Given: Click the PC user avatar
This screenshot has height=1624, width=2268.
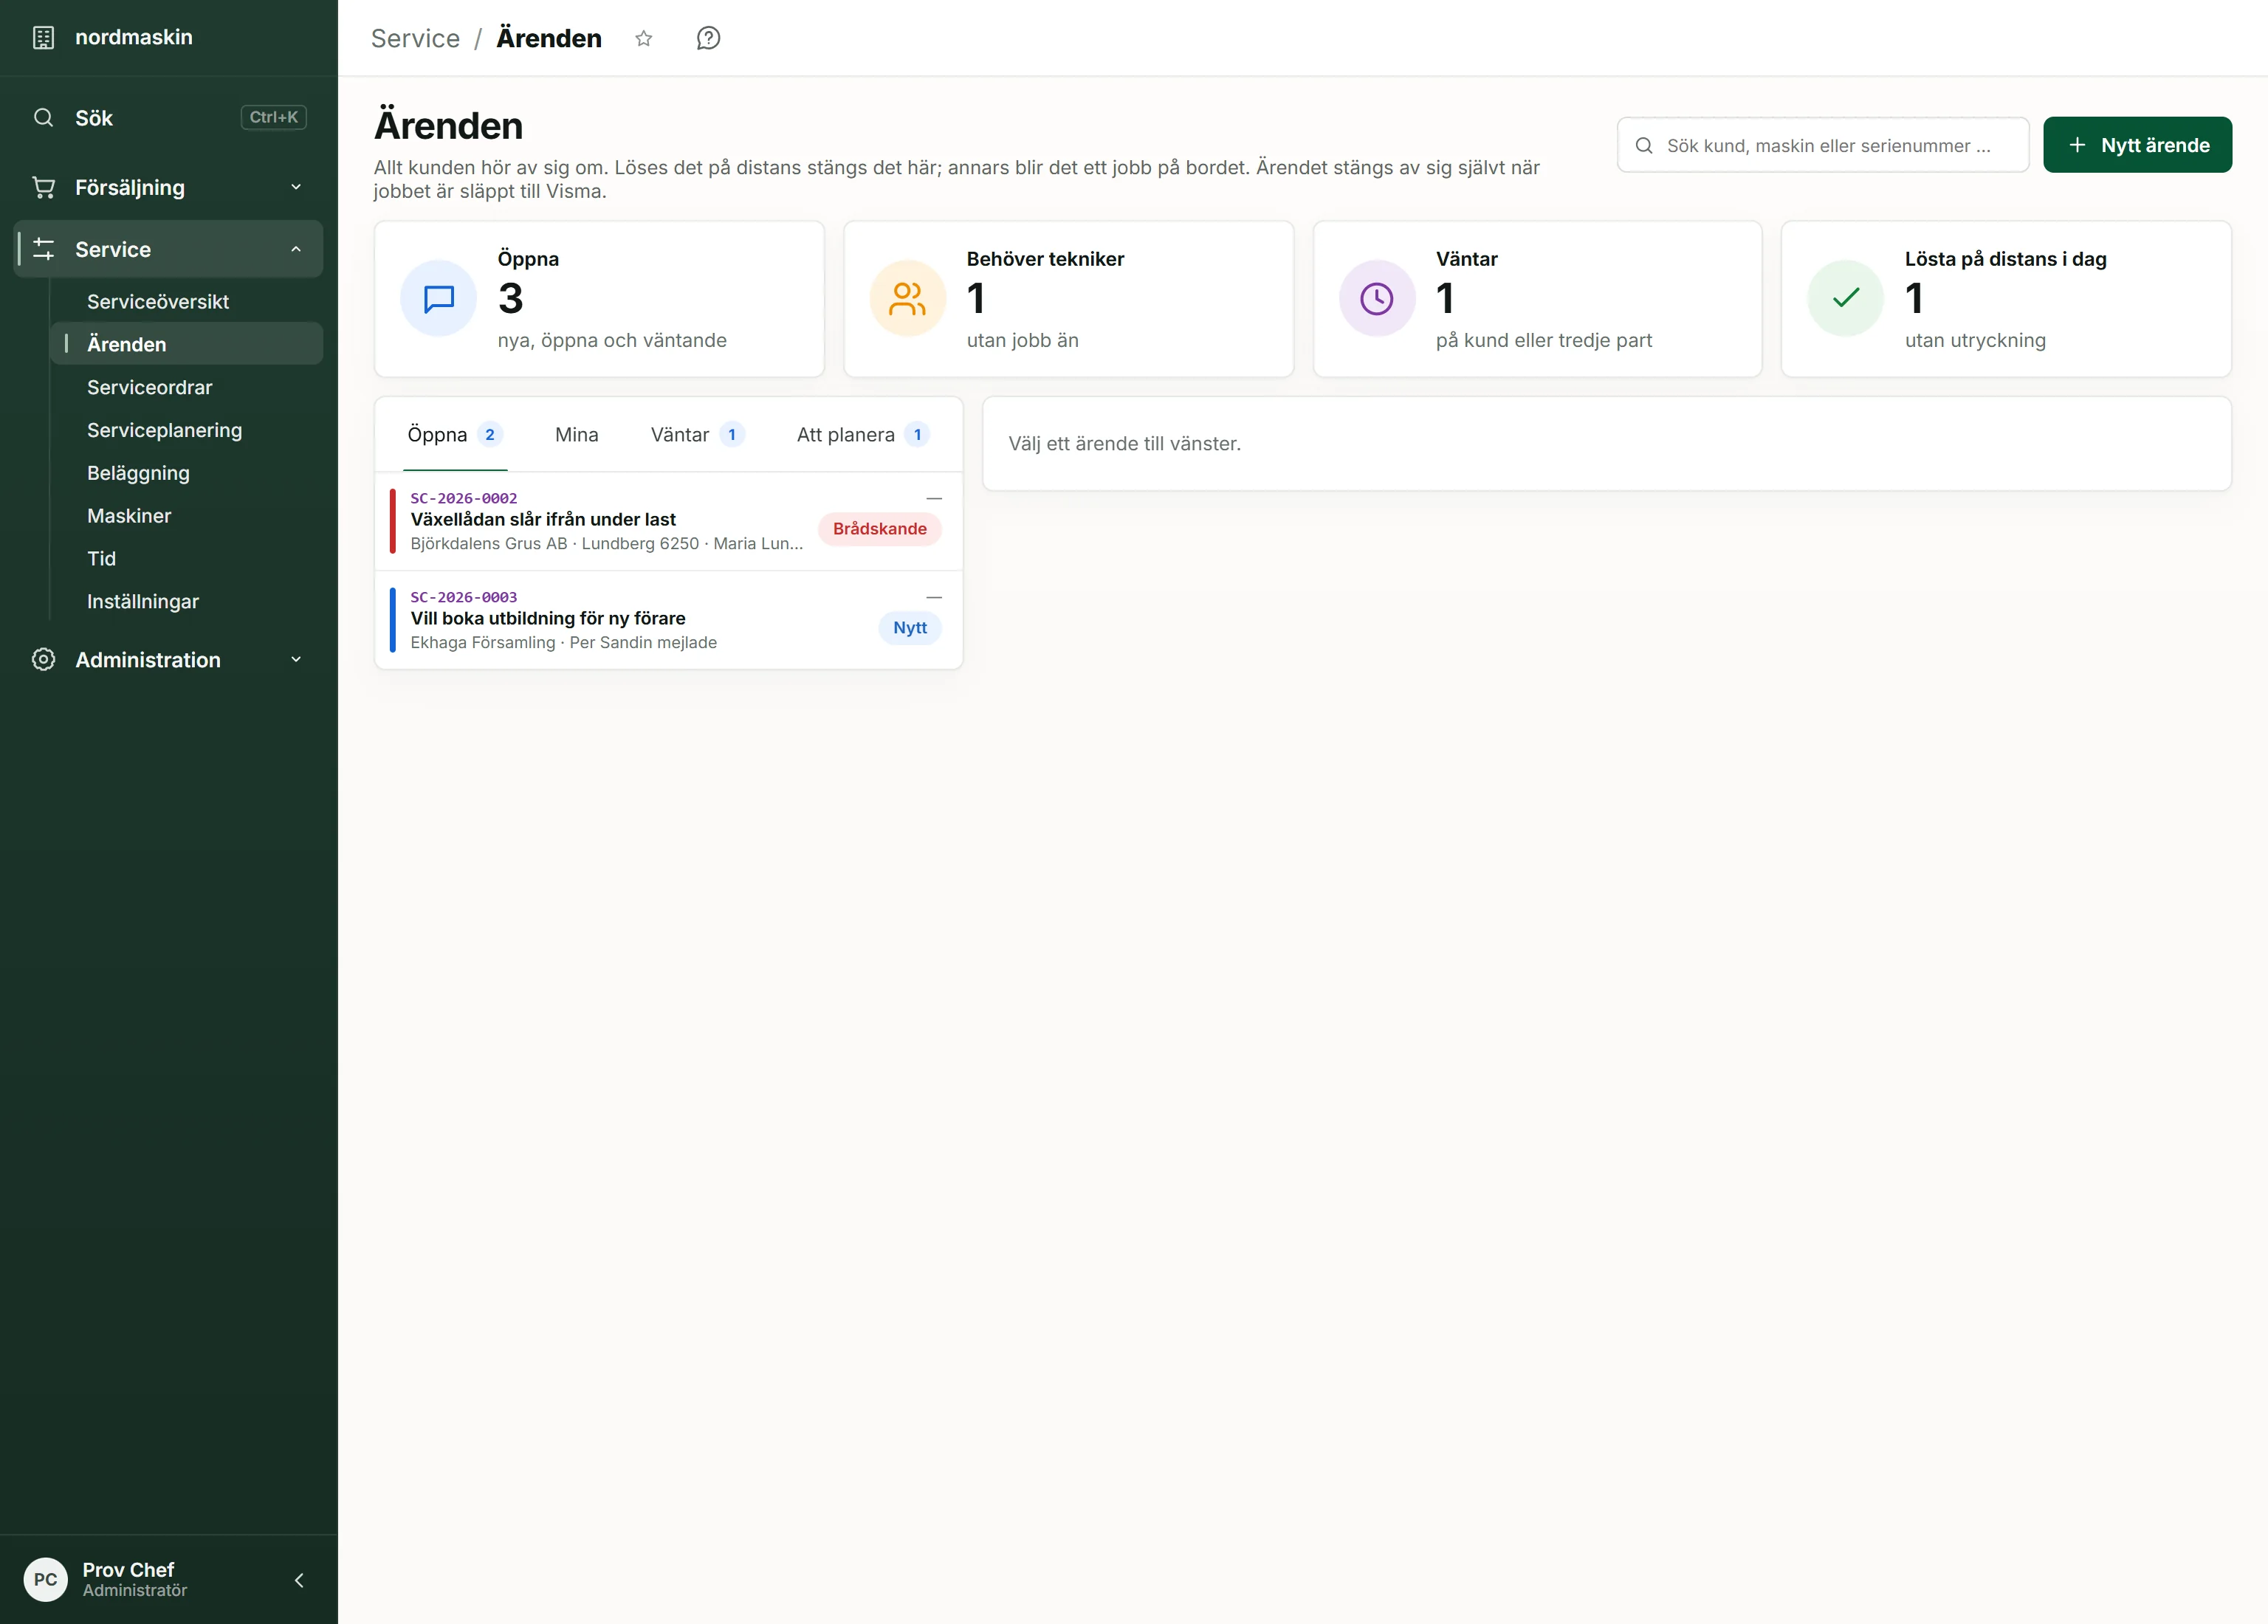Looking at the screenshot, I should click(46, 1580).
